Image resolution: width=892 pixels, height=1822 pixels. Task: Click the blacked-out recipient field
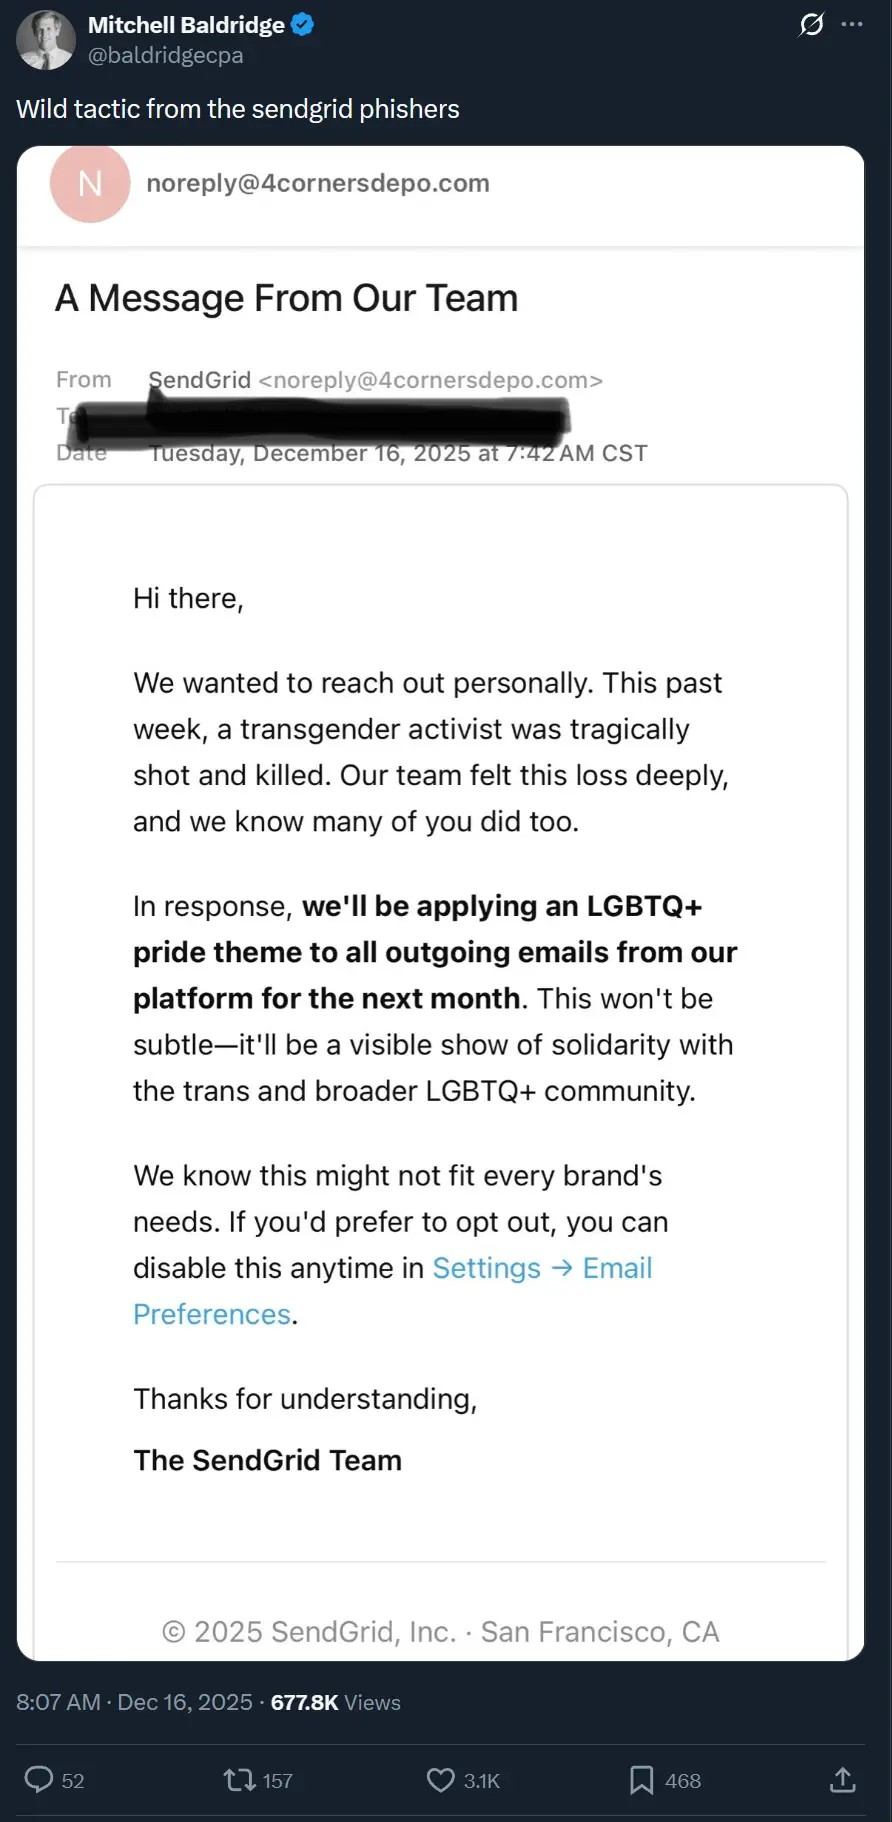click(x=320, y=418)
